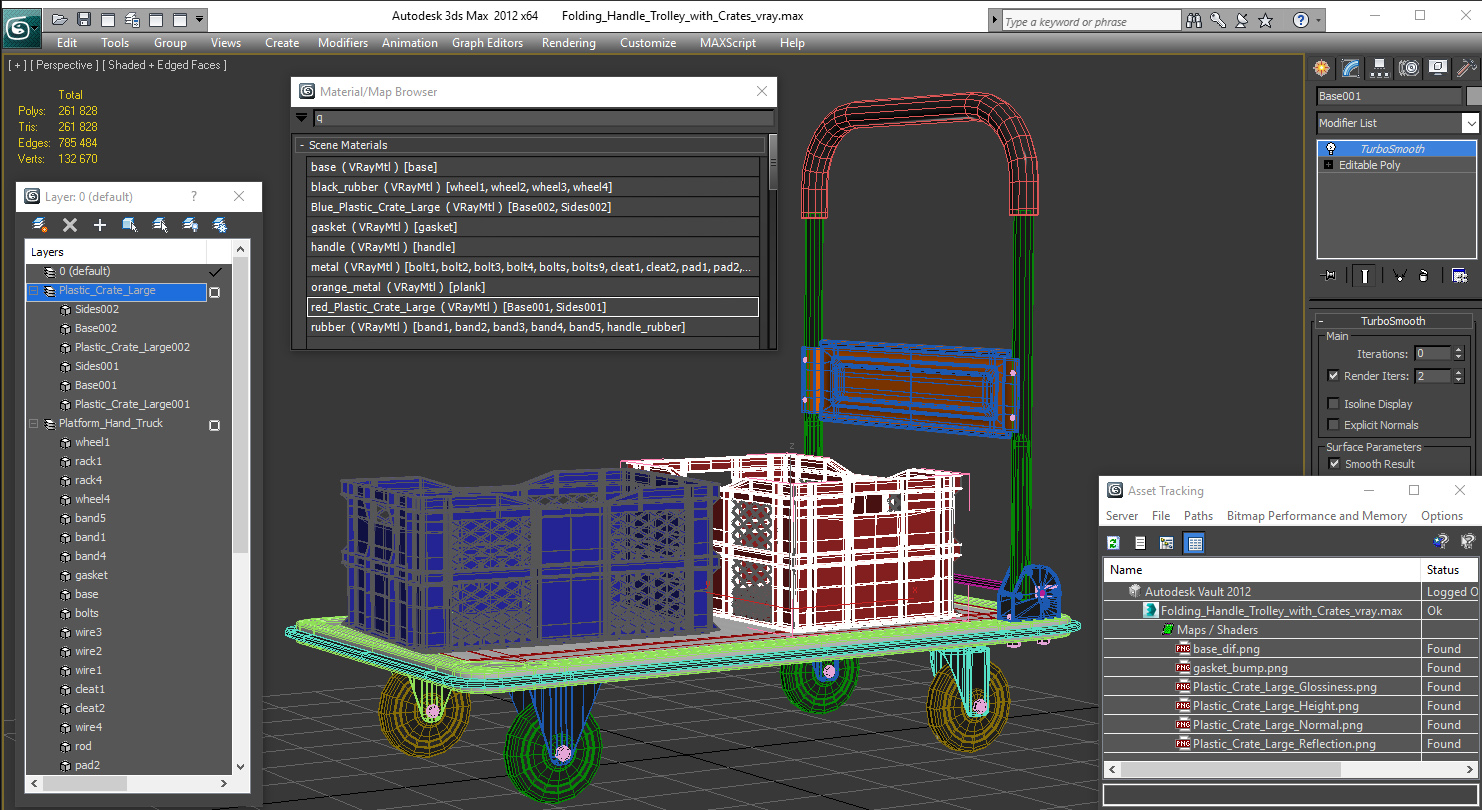
Task: Open the Motion command panel tab
Action: (1409, 68)
